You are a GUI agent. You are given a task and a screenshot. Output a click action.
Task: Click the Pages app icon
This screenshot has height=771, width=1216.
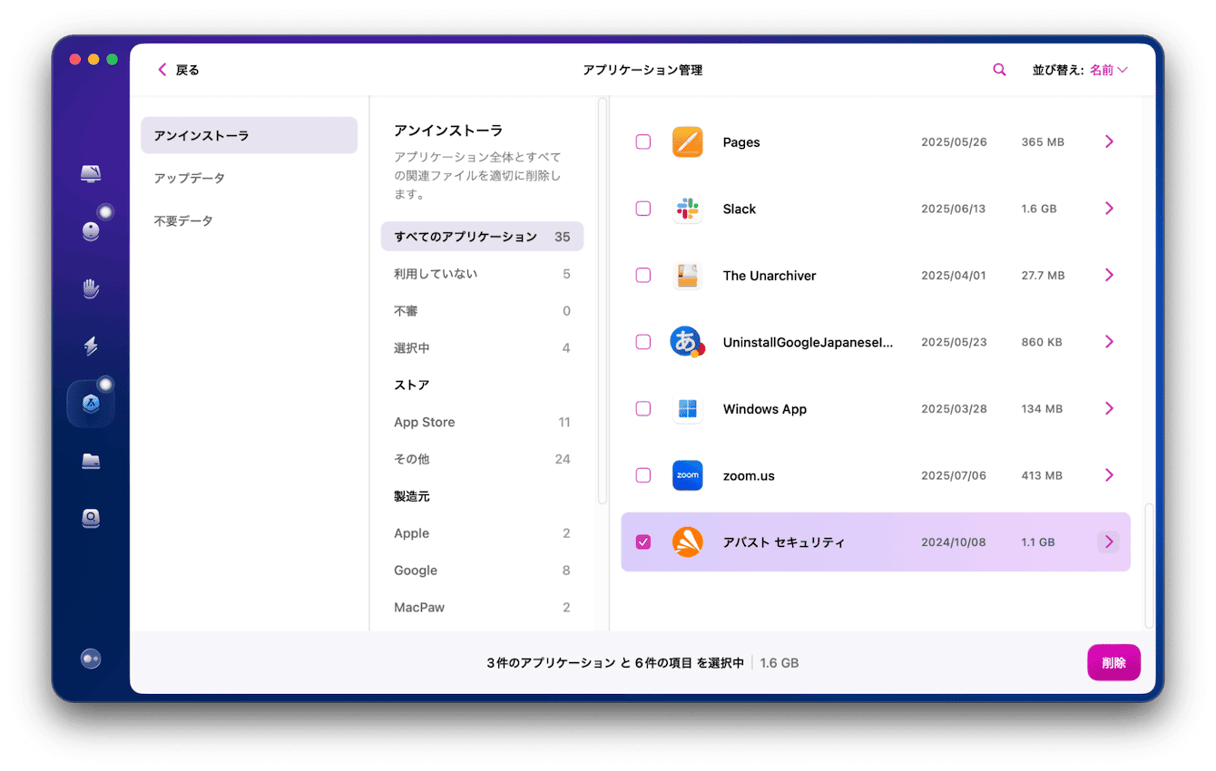coord(687,142)
